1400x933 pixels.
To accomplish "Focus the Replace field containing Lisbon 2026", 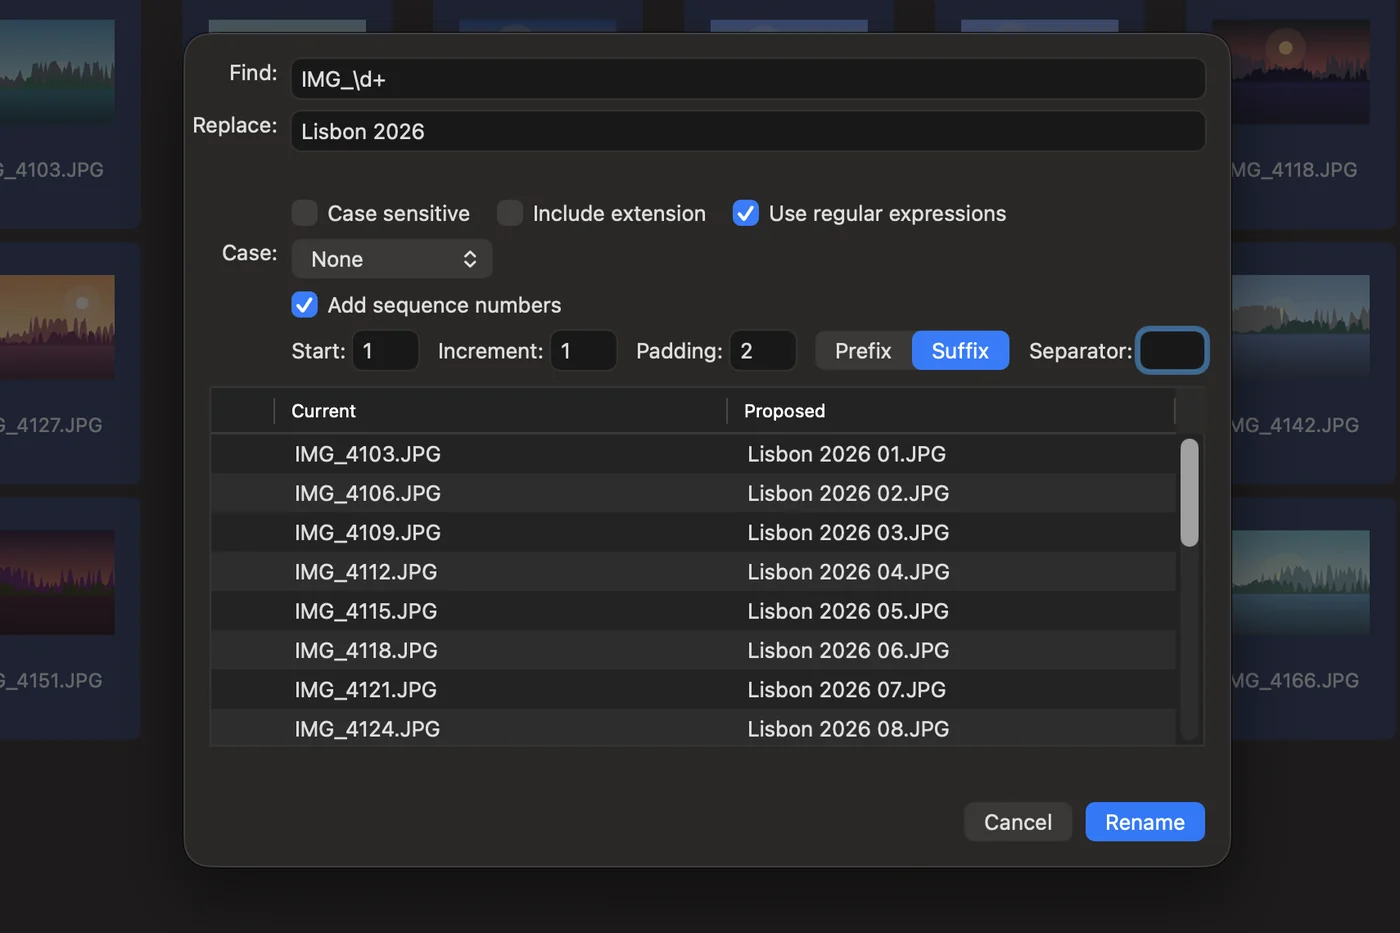I will coord(748,131).
